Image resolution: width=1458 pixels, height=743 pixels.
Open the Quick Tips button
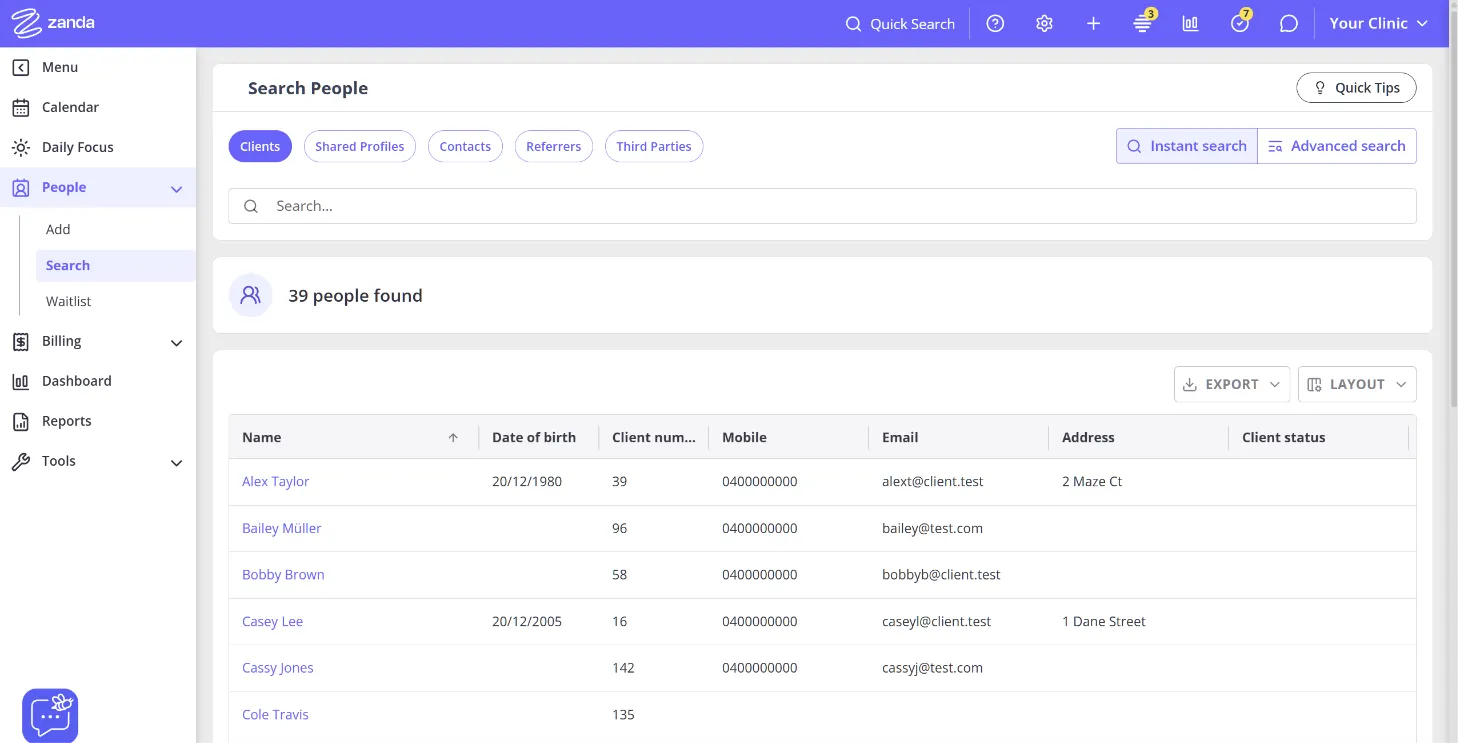(1356, 88)
